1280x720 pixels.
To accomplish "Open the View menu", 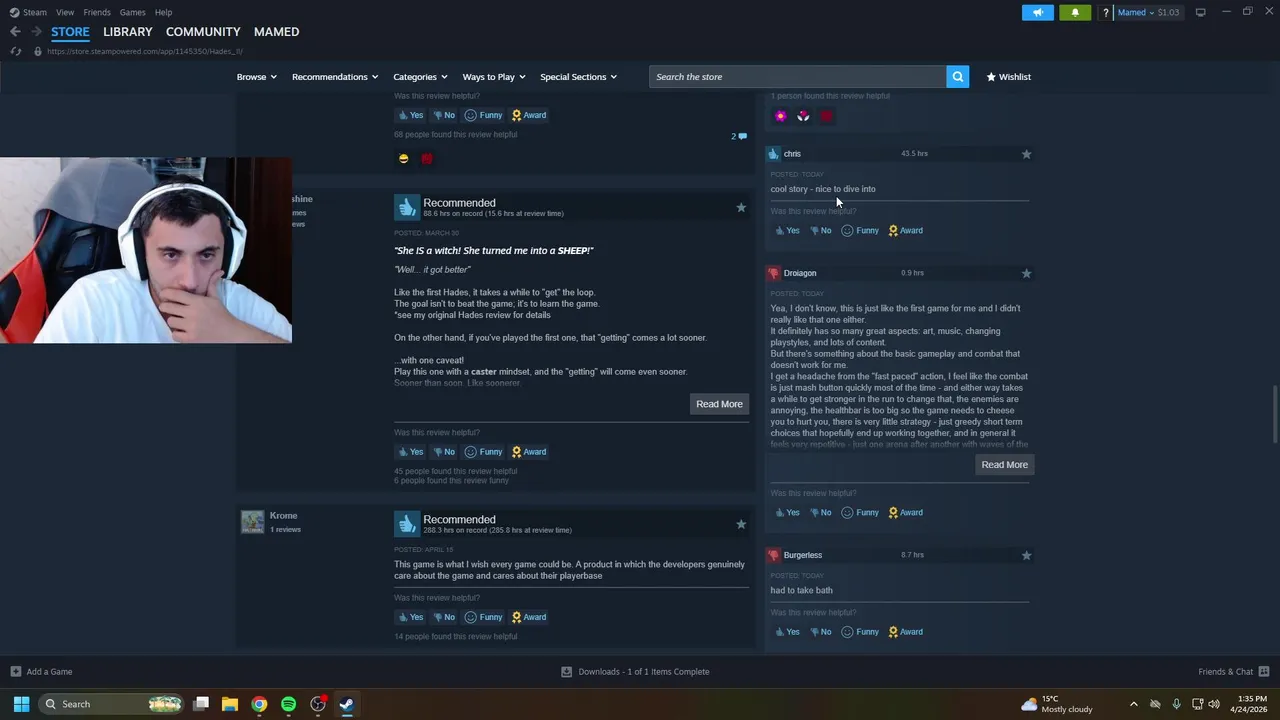I will click(65, 12).
